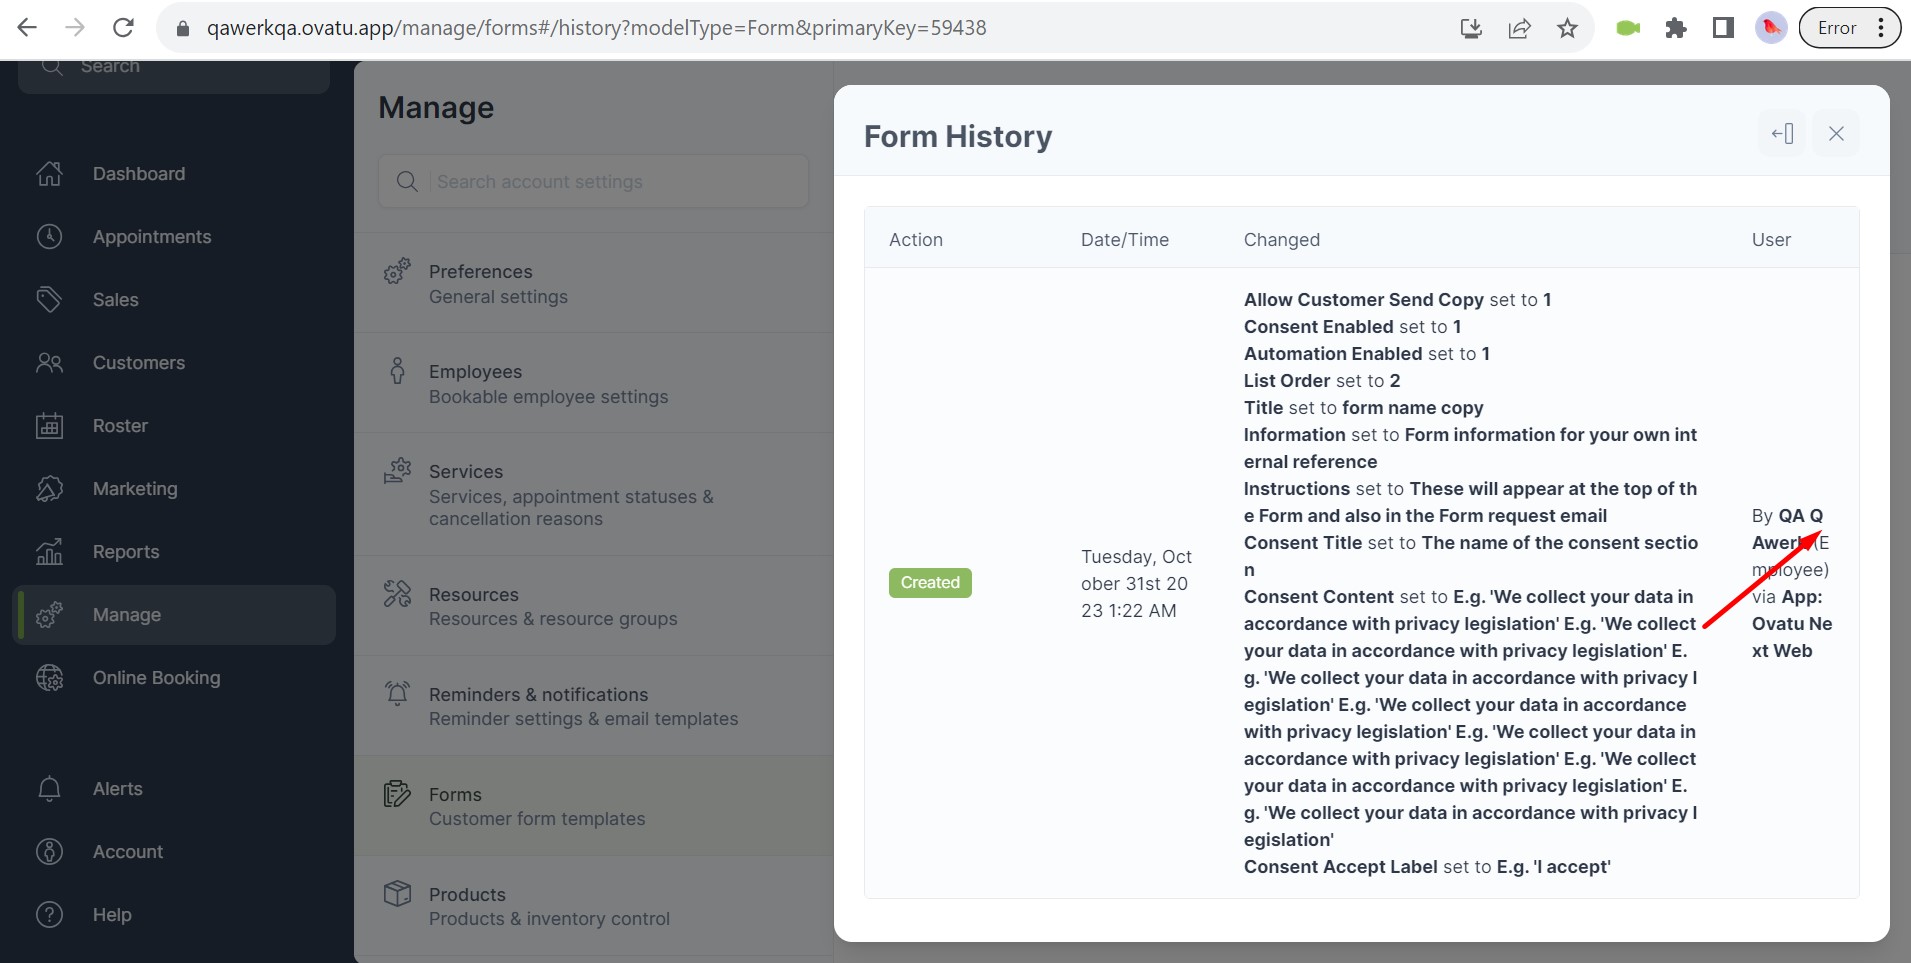The image size is (1911, 963).
Task: Open Appointments clock icon in sidebar
Action: [49, 237]
